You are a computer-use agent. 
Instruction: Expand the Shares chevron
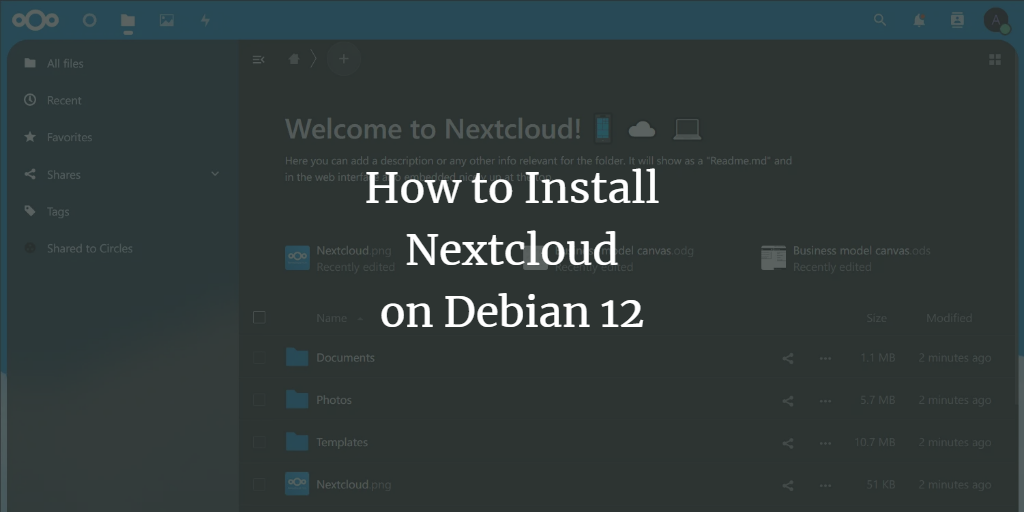coord(215,174)
